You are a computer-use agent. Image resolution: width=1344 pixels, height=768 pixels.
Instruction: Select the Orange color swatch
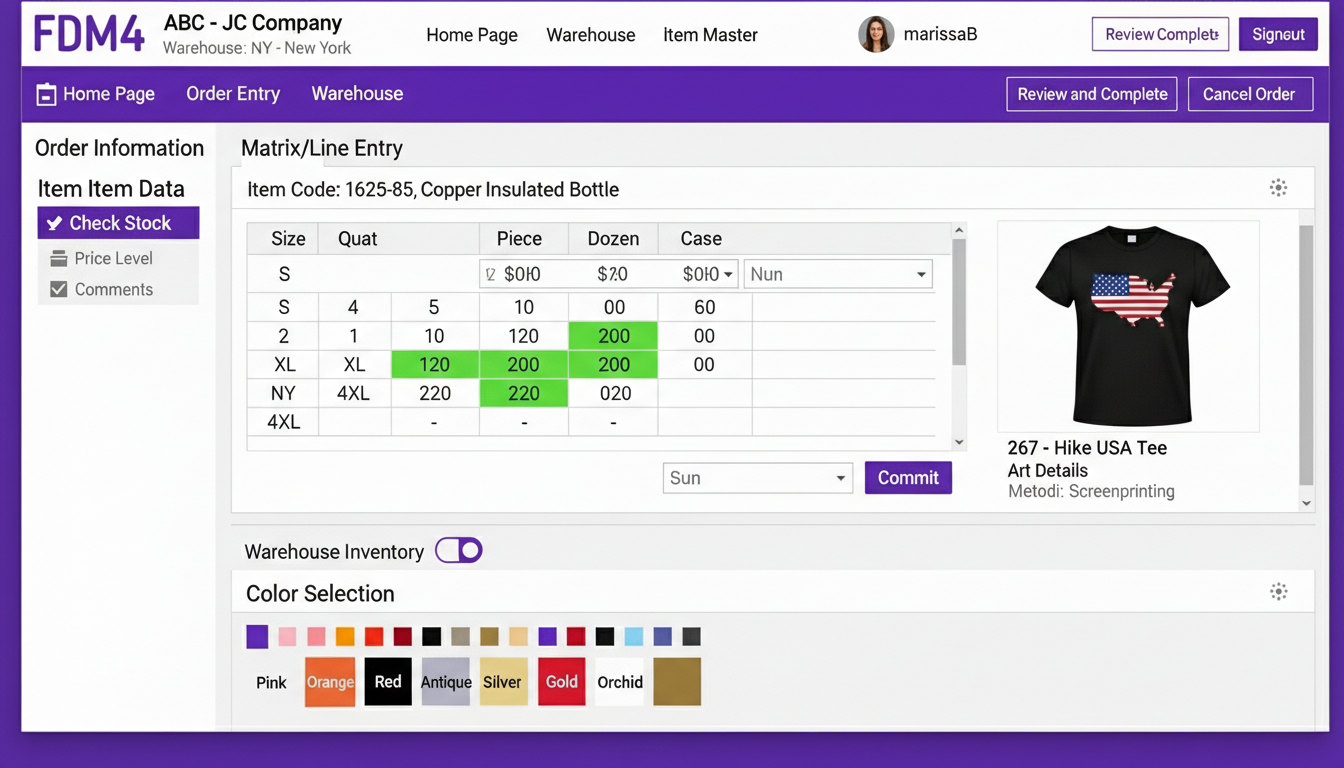[x=330, y=682]
